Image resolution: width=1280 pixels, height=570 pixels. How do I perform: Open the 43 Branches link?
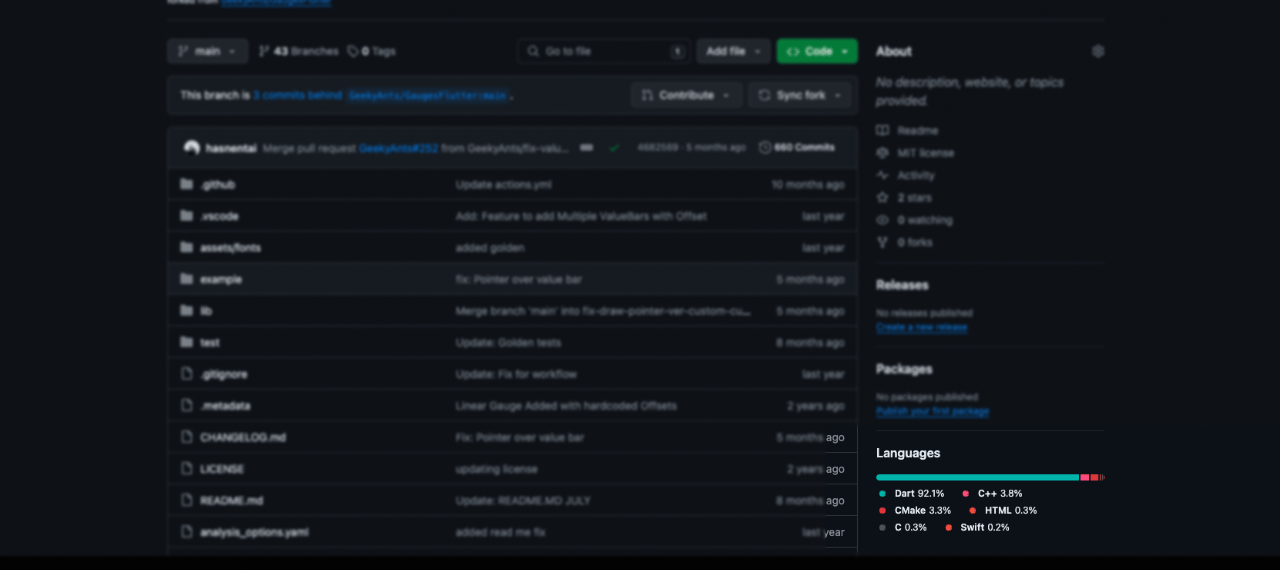[x=298, y=51]
